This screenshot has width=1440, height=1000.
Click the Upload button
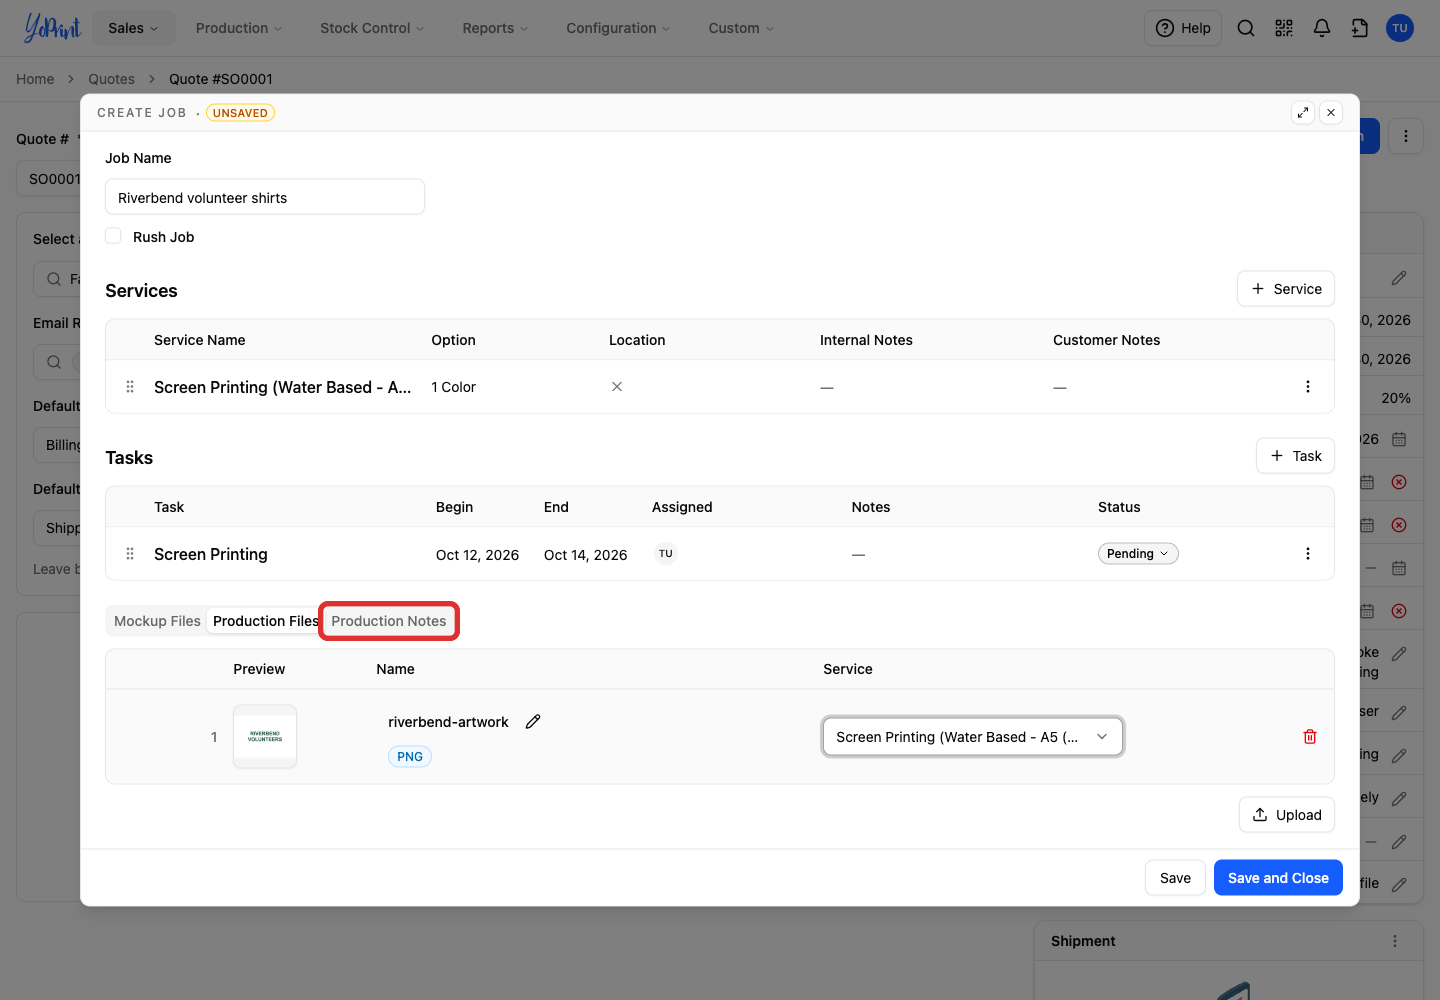tap(1287, 815)
